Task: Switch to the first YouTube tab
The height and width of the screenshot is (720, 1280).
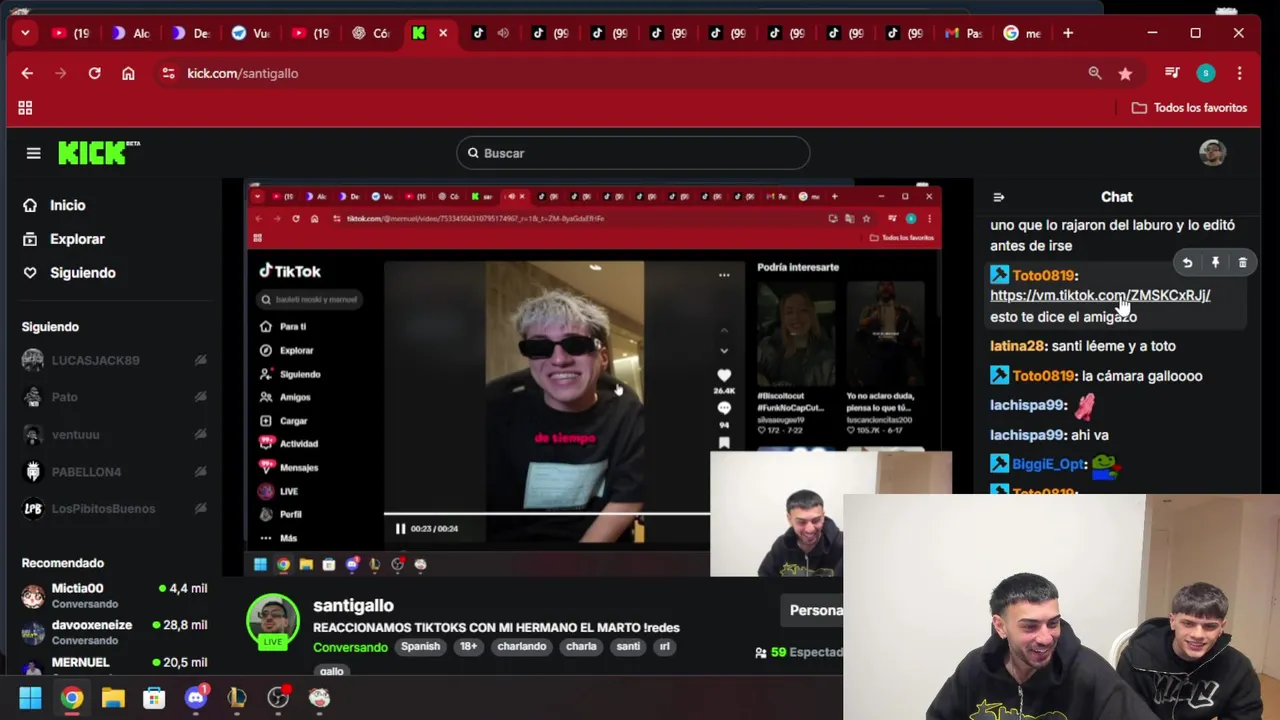Action: click(x=71, y=33)
